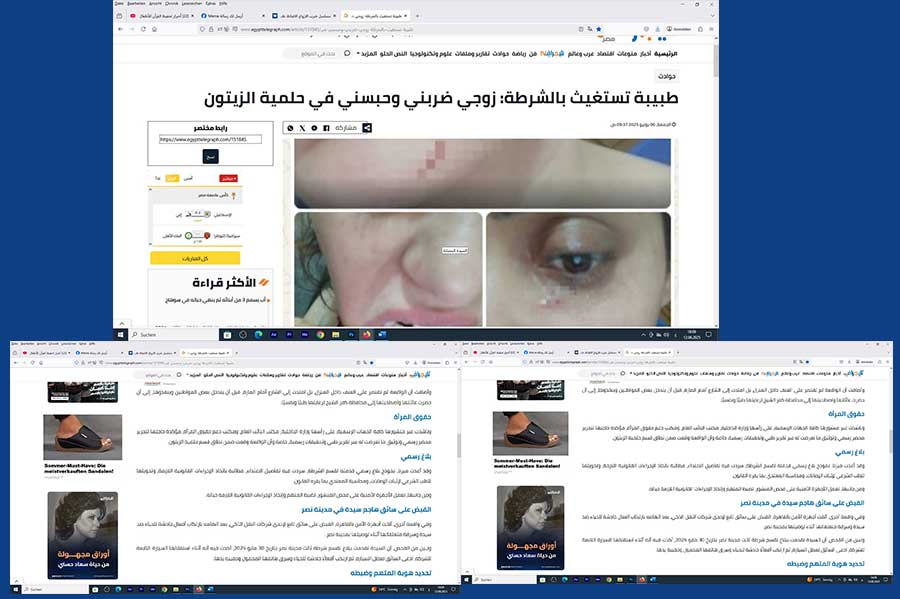This screenshot has height=599, width=900.
Task: Share article via WhatsApp in top window
Action: [x=290, y=128]
